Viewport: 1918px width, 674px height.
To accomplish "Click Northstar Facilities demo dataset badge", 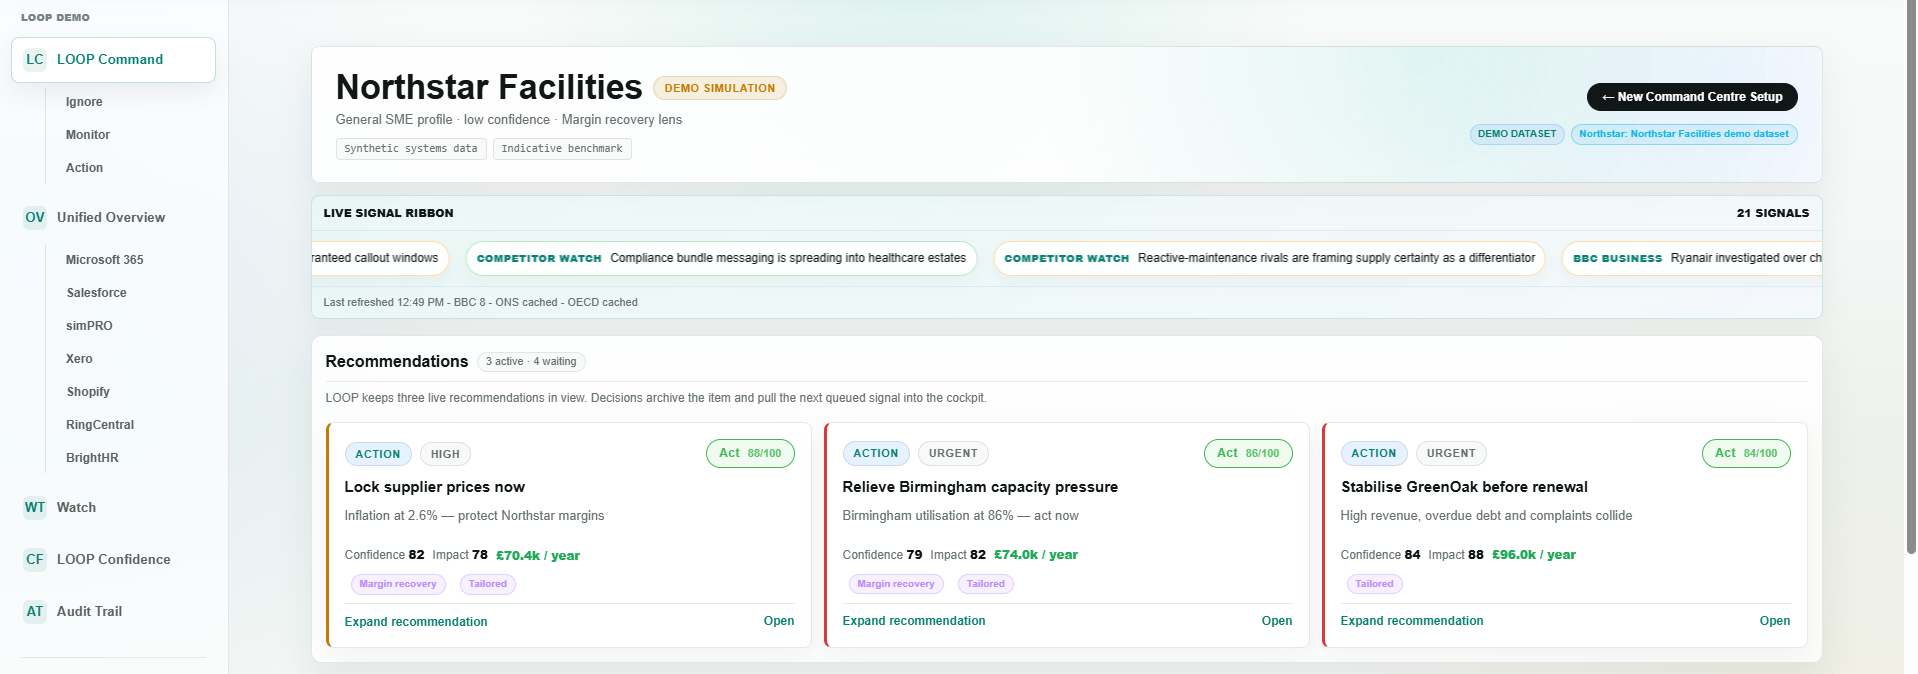I will click(x=1684, y=134).
